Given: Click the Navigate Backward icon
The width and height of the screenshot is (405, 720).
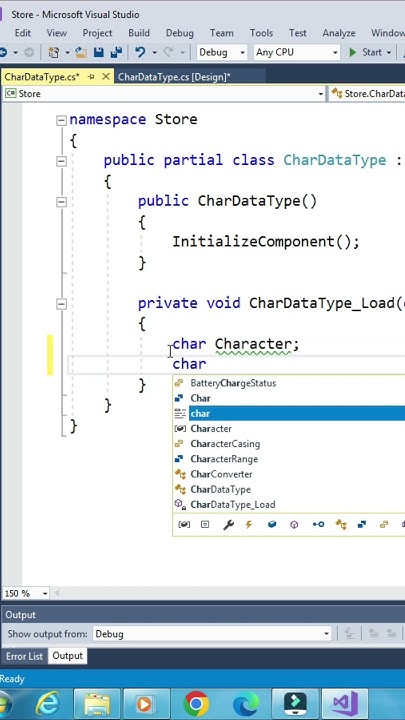Looking at the screenshot, I should [3, 52].
